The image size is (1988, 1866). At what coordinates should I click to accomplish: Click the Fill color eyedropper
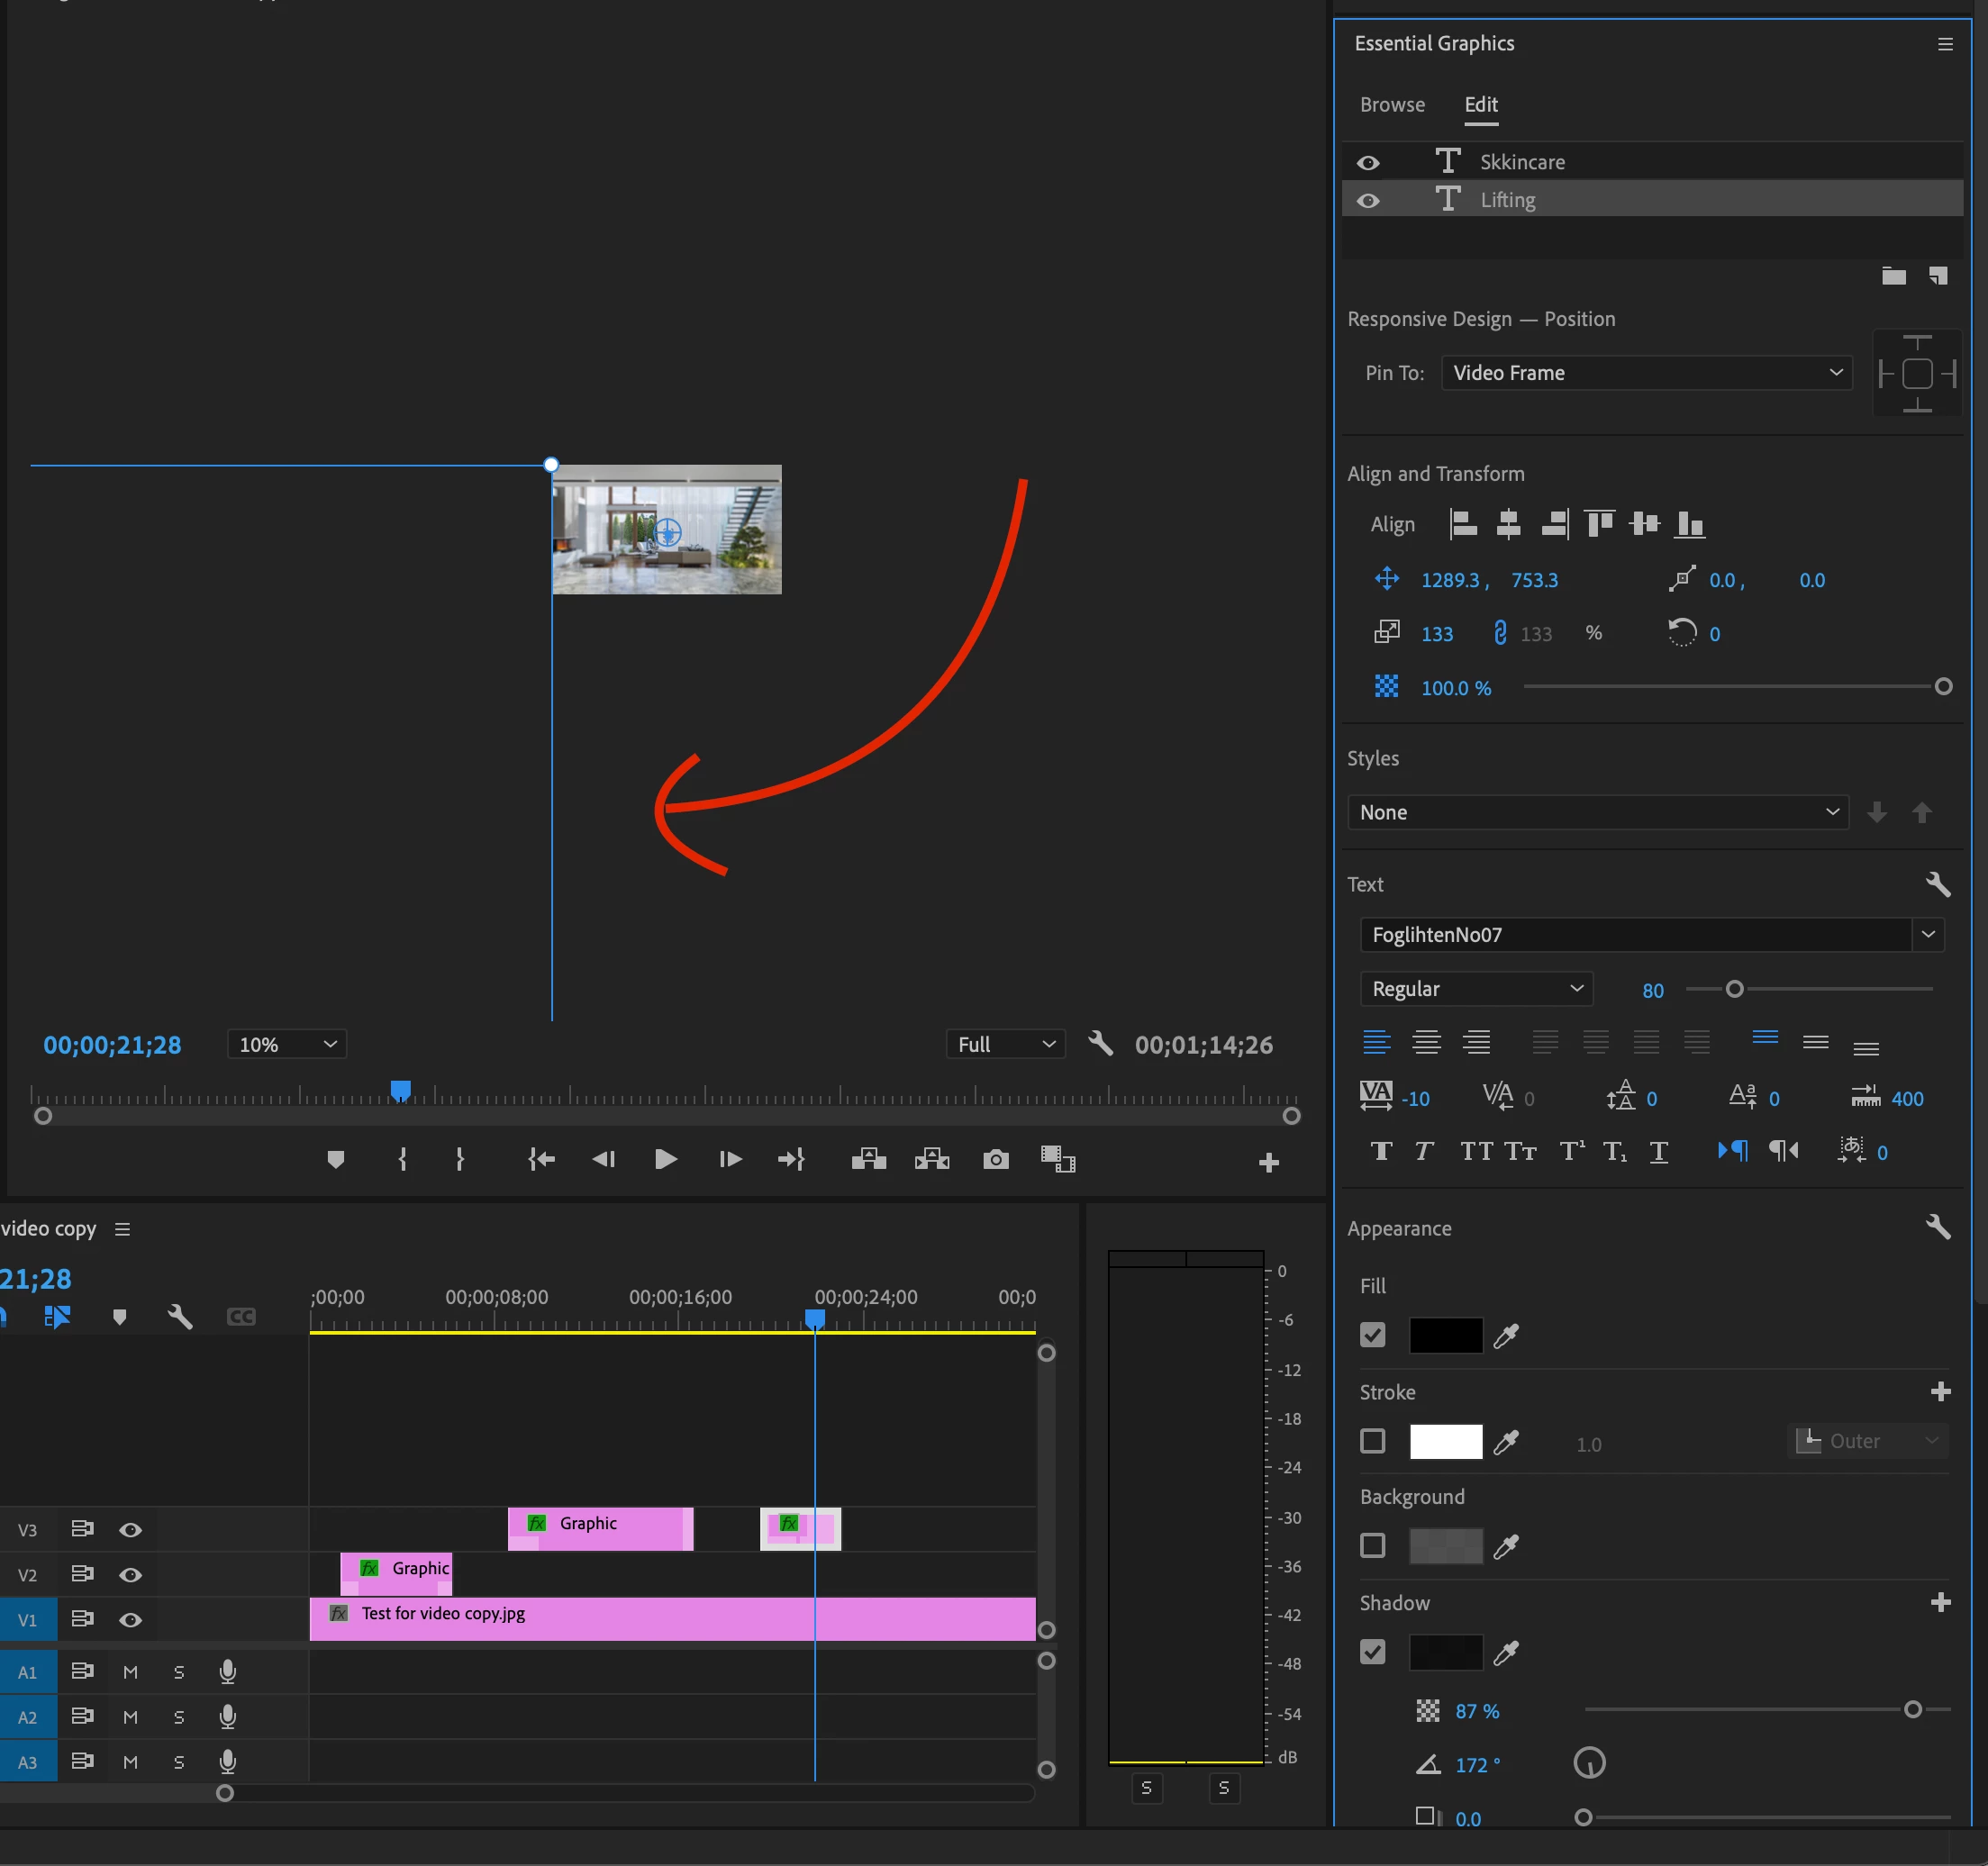coord(1506,1336)
